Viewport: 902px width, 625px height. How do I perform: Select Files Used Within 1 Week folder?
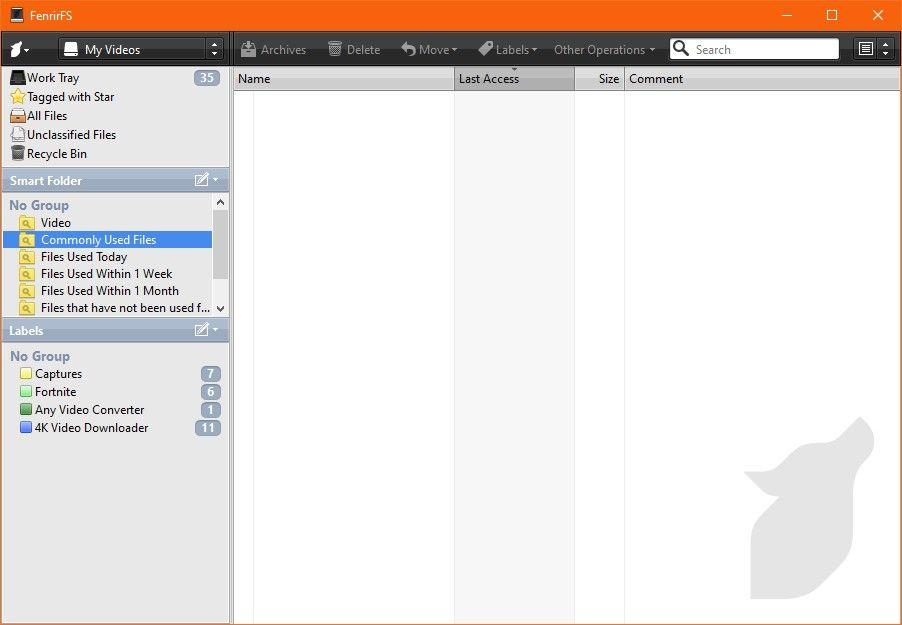[106, 274]
